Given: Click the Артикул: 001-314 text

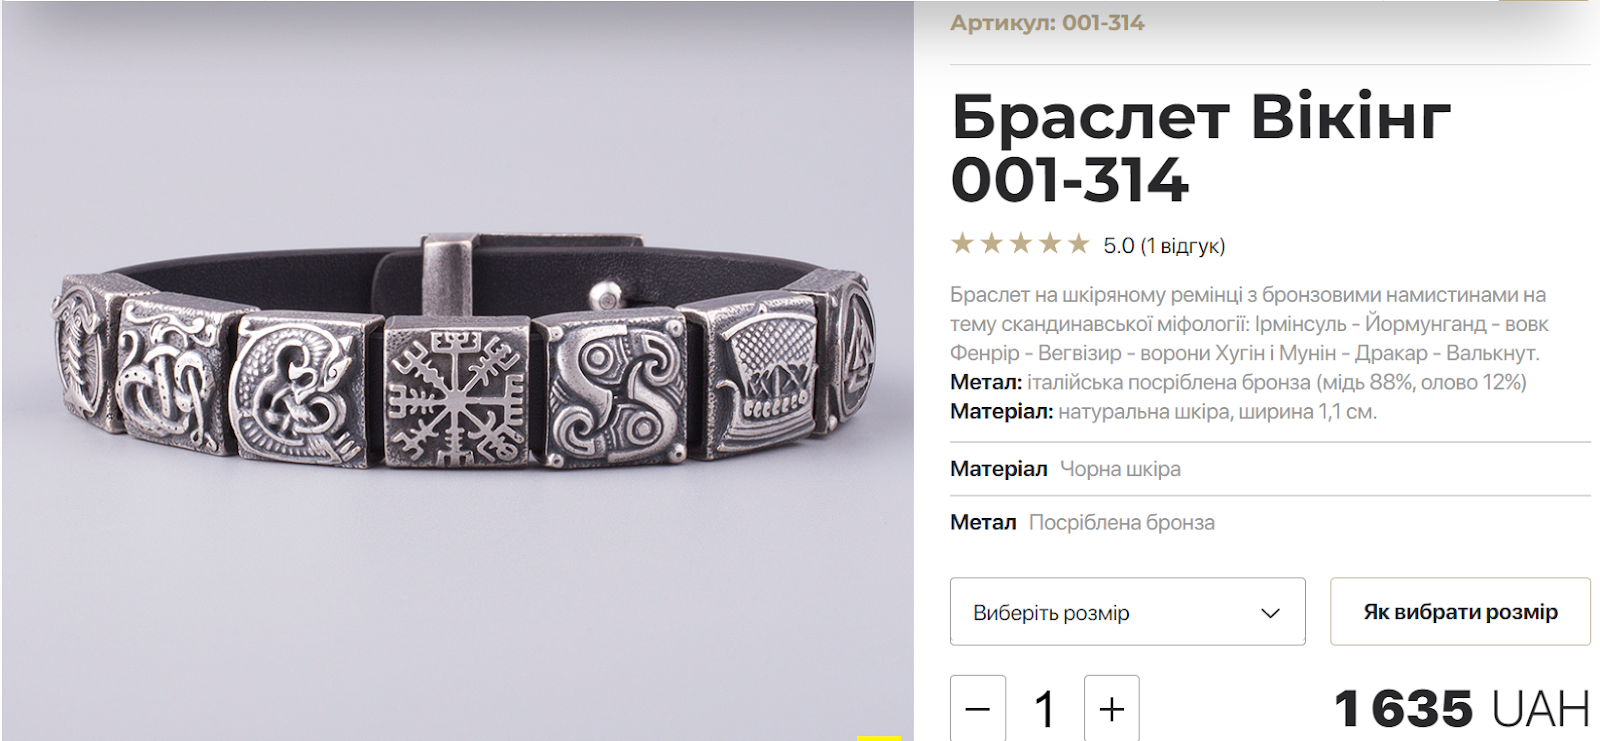Looking at the screenshot, I should (x=1047, y=22).
